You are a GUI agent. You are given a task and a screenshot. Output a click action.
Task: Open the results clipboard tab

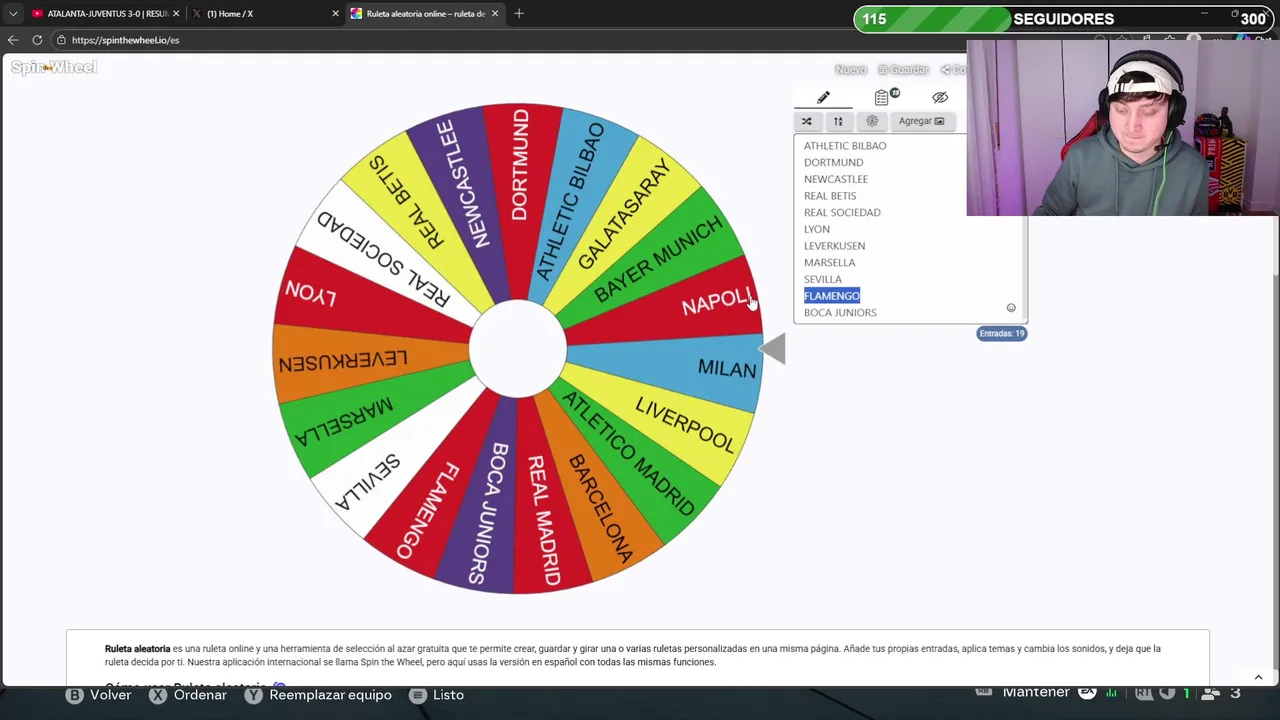(x=882, y=97)
